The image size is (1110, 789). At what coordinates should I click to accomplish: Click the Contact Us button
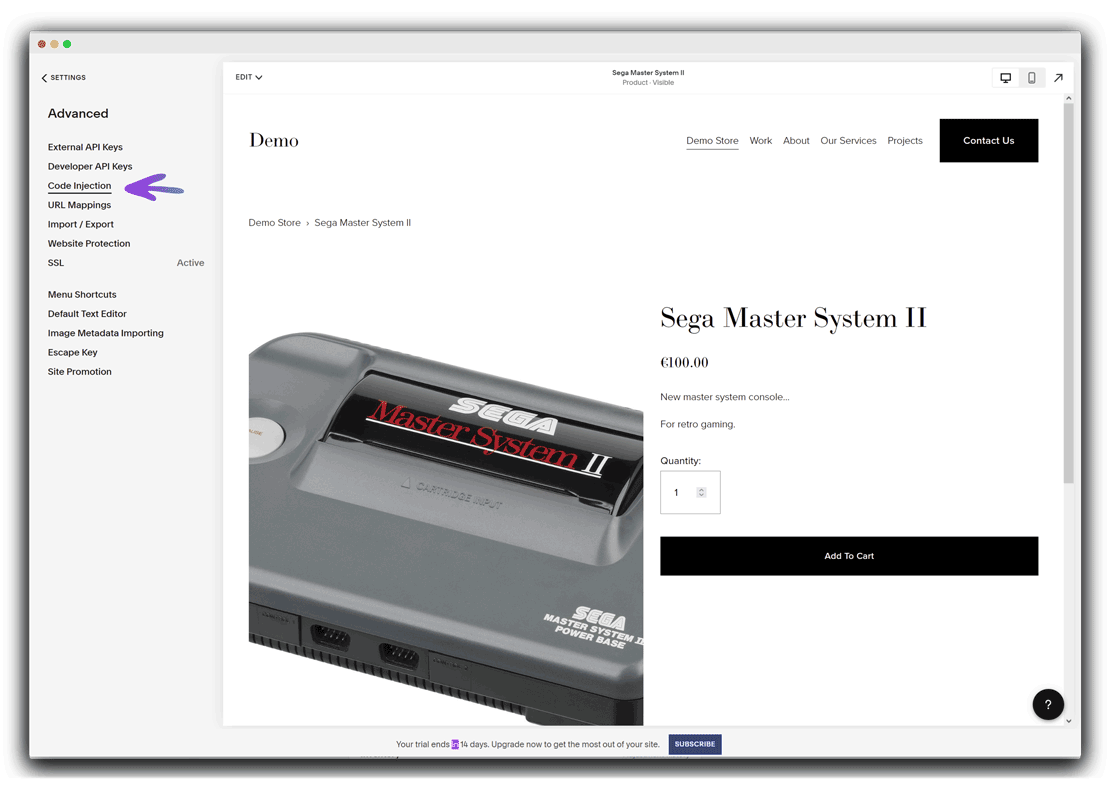coord(989,141)
